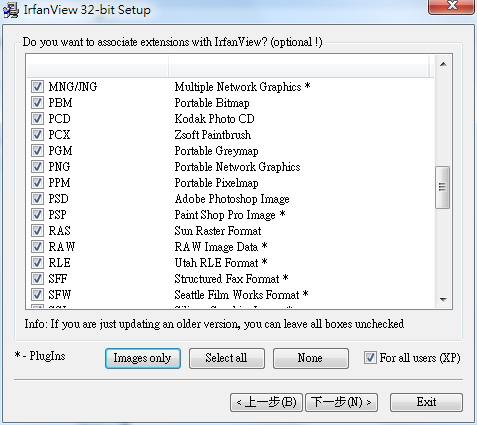Uncheck the SFW extension checkbox
Screen dimensions: 477x425
click(37, 295)
